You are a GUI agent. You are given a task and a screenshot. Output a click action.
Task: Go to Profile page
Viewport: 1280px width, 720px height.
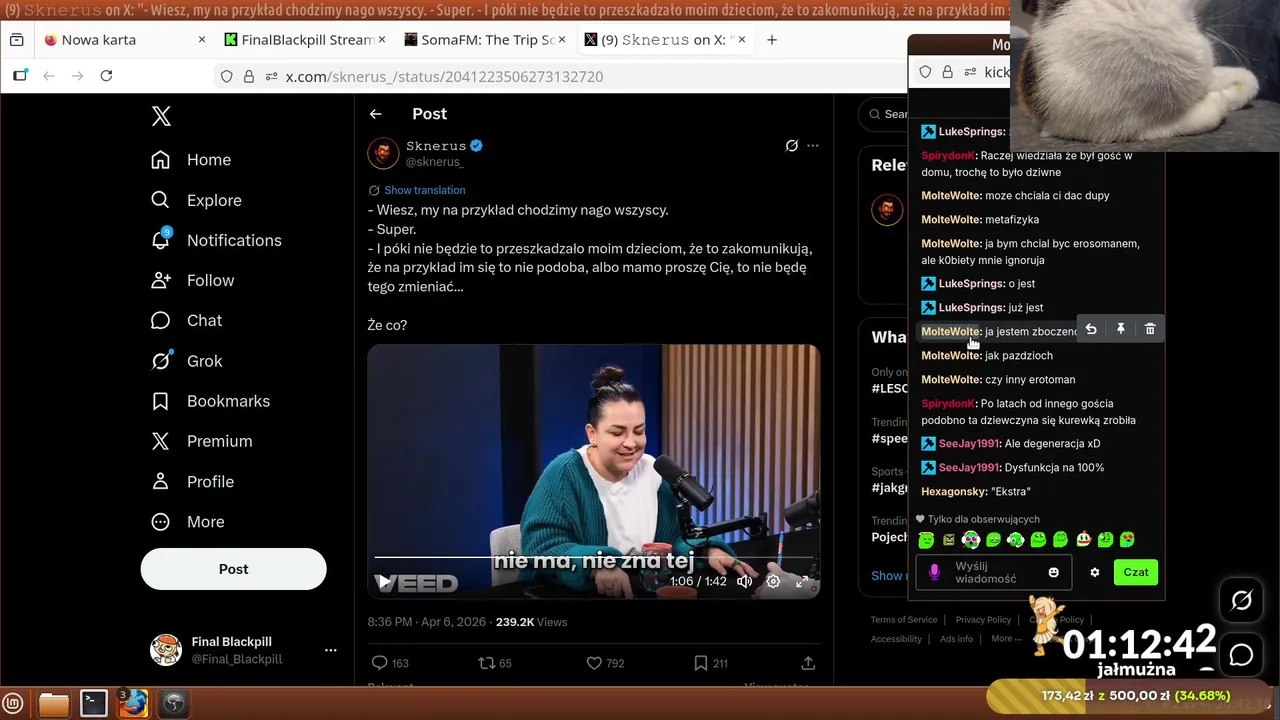[192, 481]
